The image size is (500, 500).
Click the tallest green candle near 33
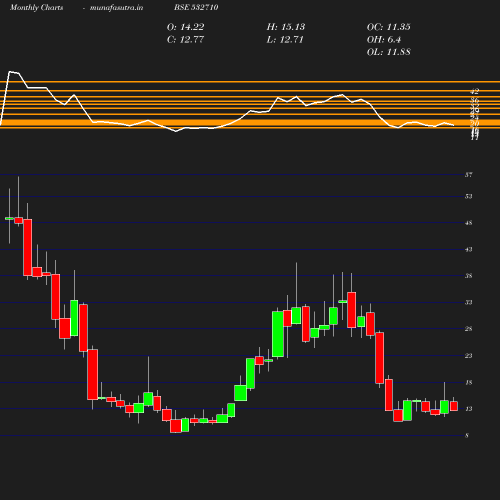pyautogui.click(x=278, y=334)
